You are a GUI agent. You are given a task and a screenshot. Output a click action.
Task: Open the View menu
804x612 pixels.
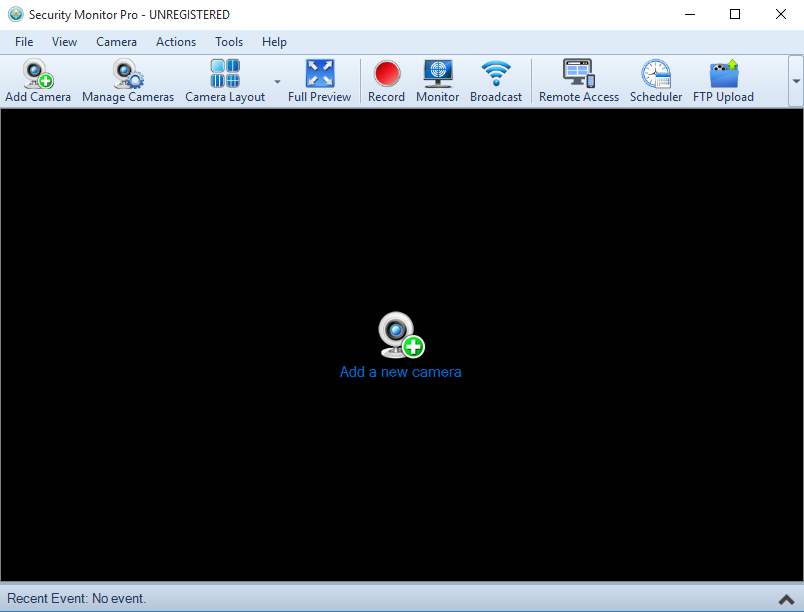[64, 42]
